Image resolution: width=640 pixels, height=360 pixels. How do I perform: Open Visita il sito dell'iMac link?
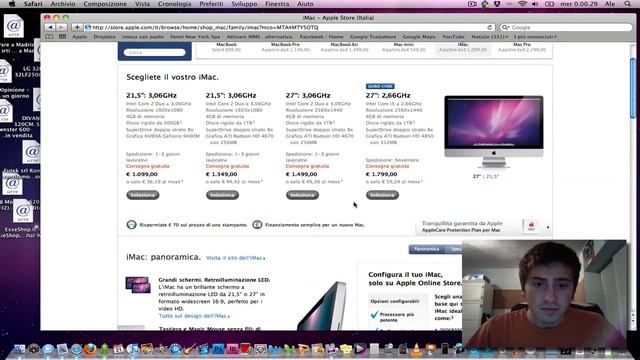(x=236, y=258)
